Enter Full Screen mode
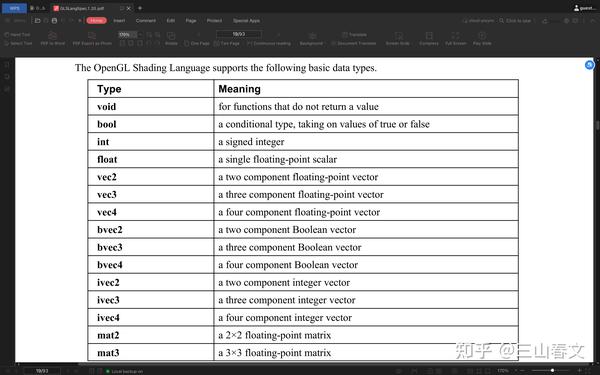The height and width of the screenshot is (375, 600). [x=455, y=38]
